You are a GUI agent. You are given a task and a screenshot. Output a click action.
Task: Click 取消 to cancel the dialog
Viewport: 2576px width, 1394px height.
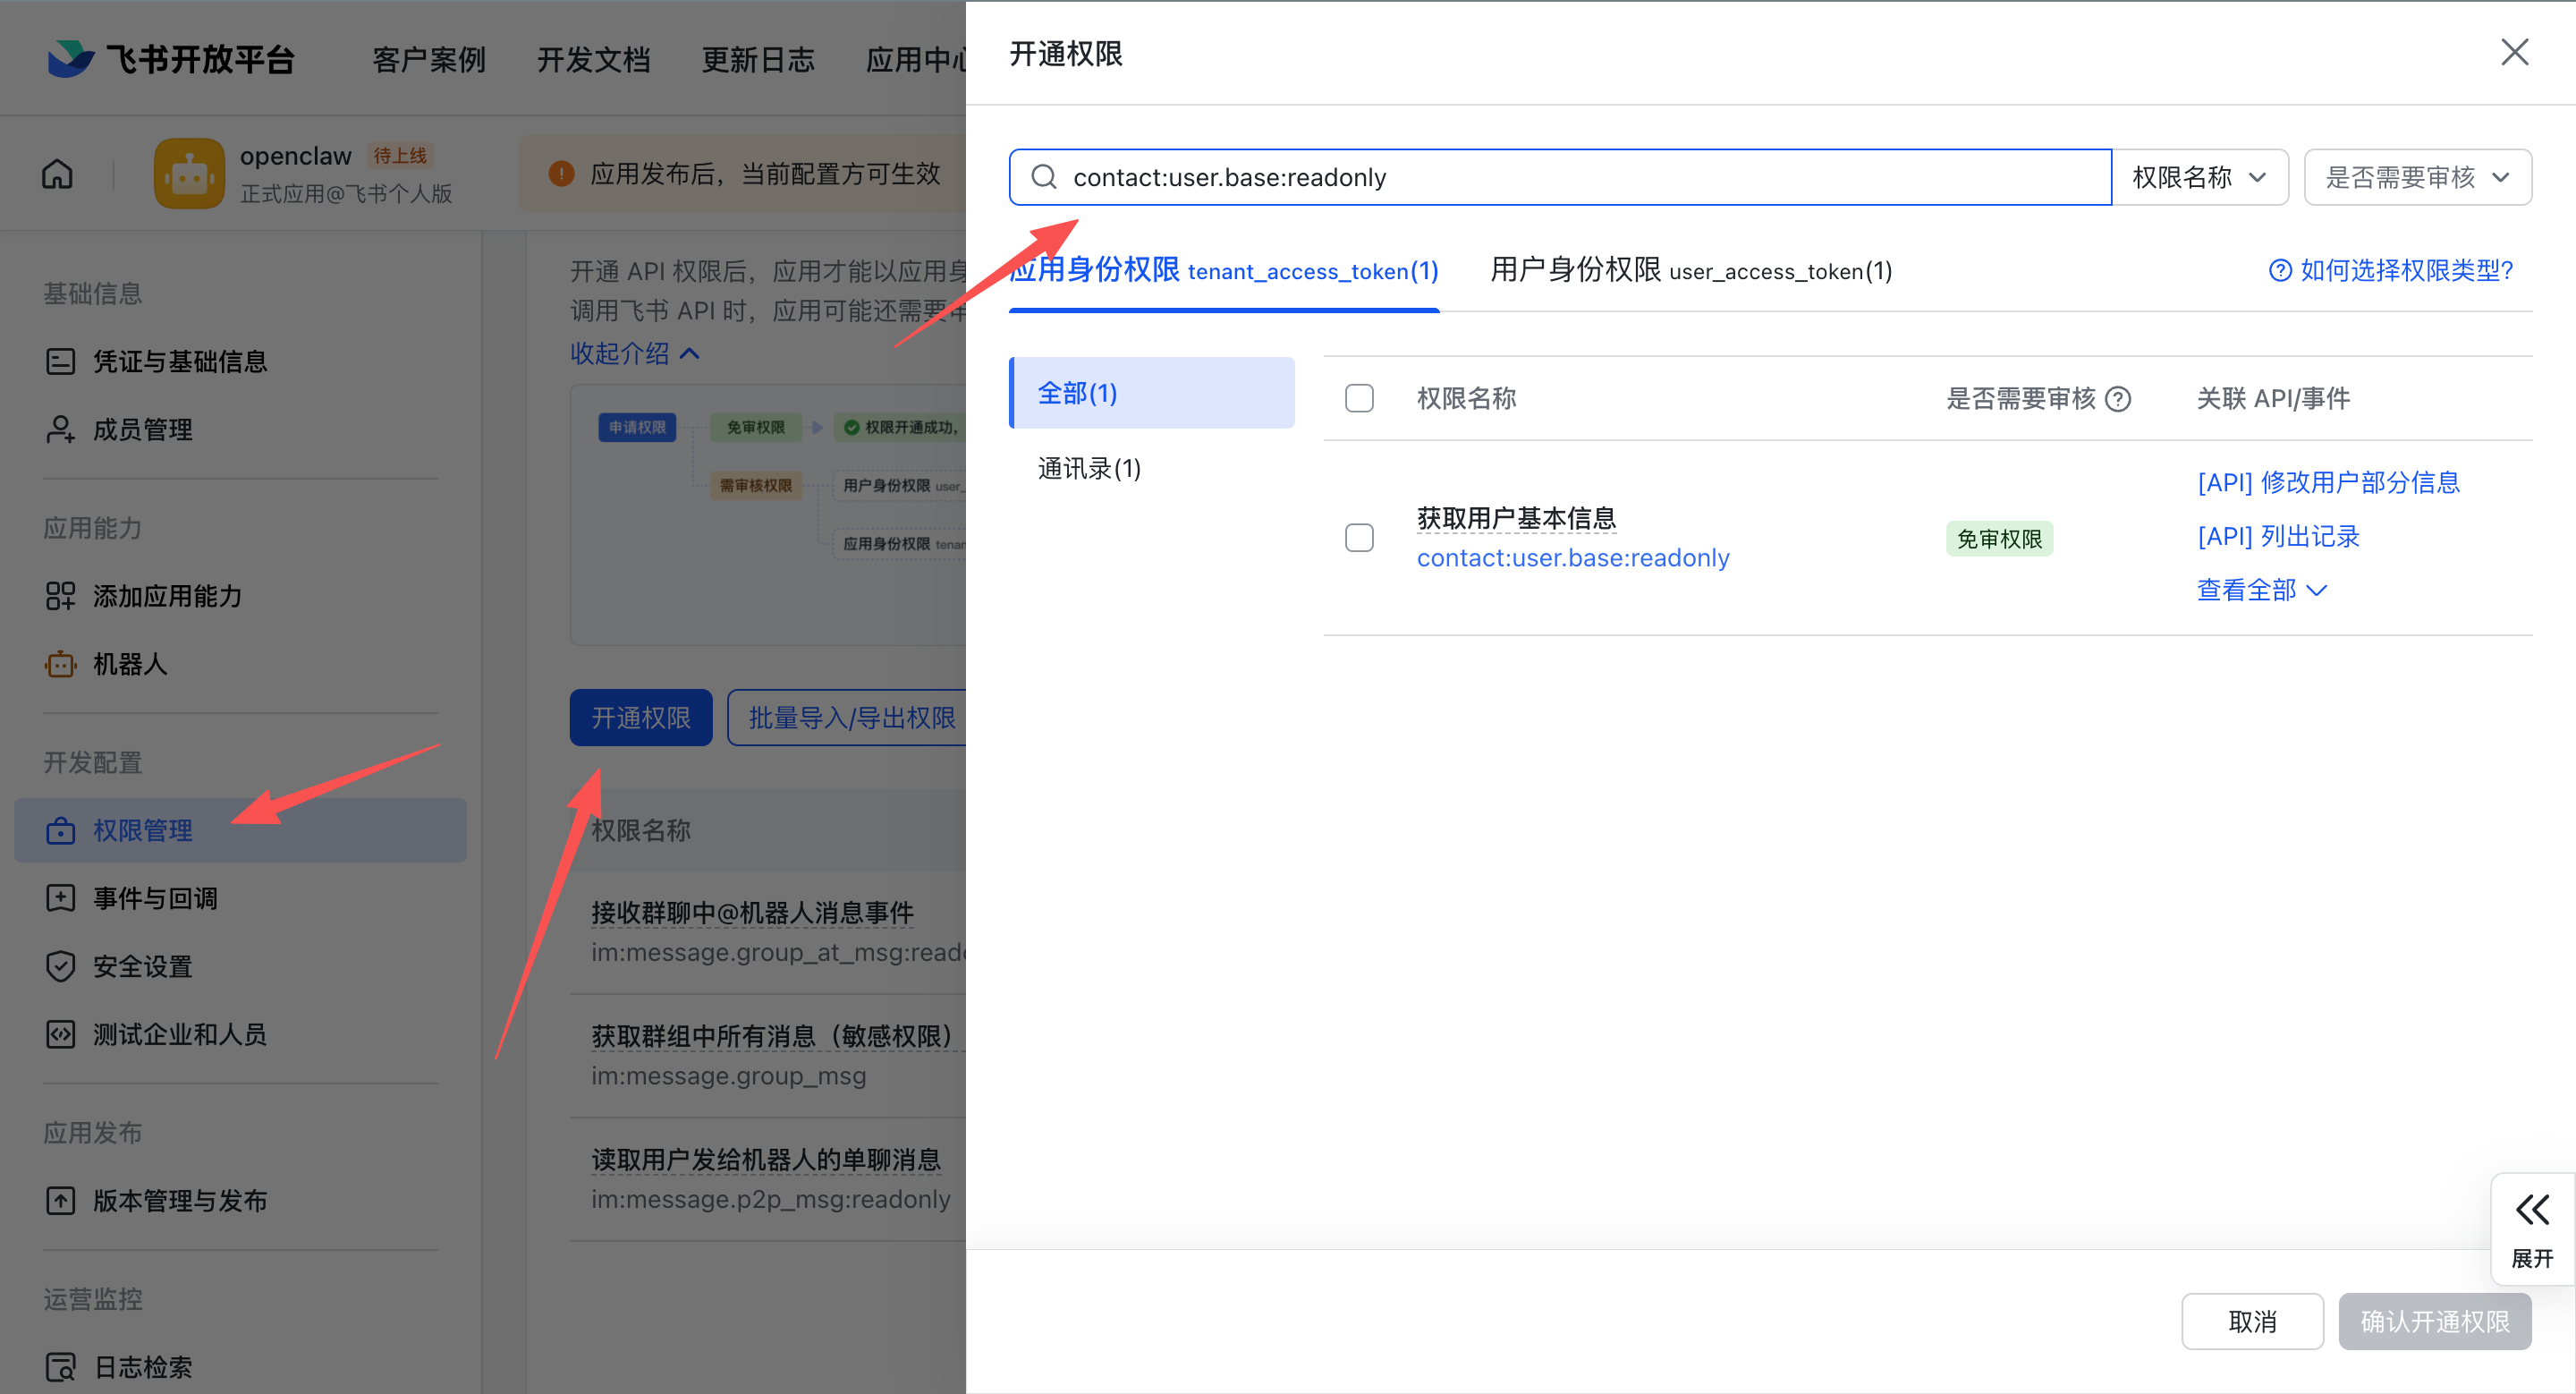point(2252,1321)
